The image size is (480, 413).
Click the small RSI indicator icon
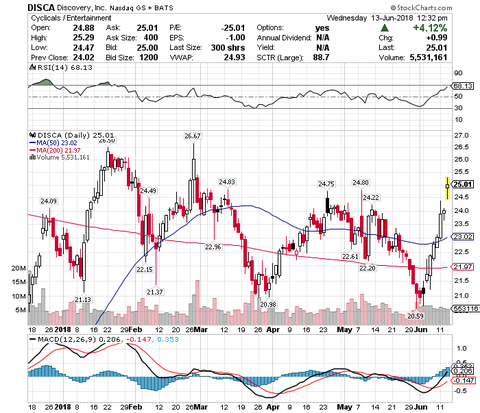(x=32, y=67)
